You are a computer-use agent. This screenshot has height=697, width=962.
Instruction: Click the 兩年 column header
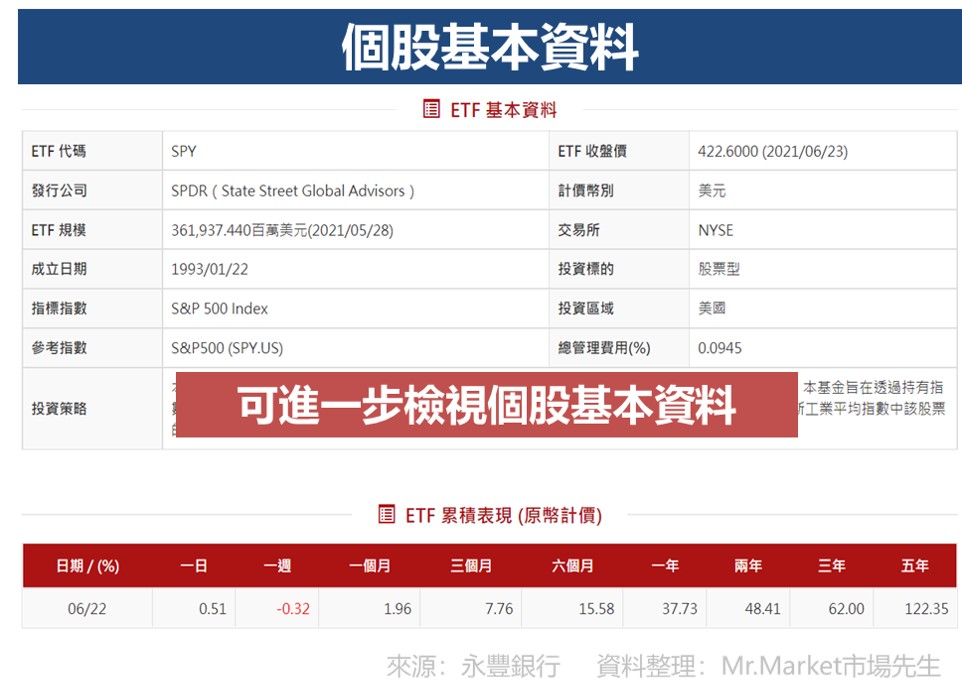748,566
